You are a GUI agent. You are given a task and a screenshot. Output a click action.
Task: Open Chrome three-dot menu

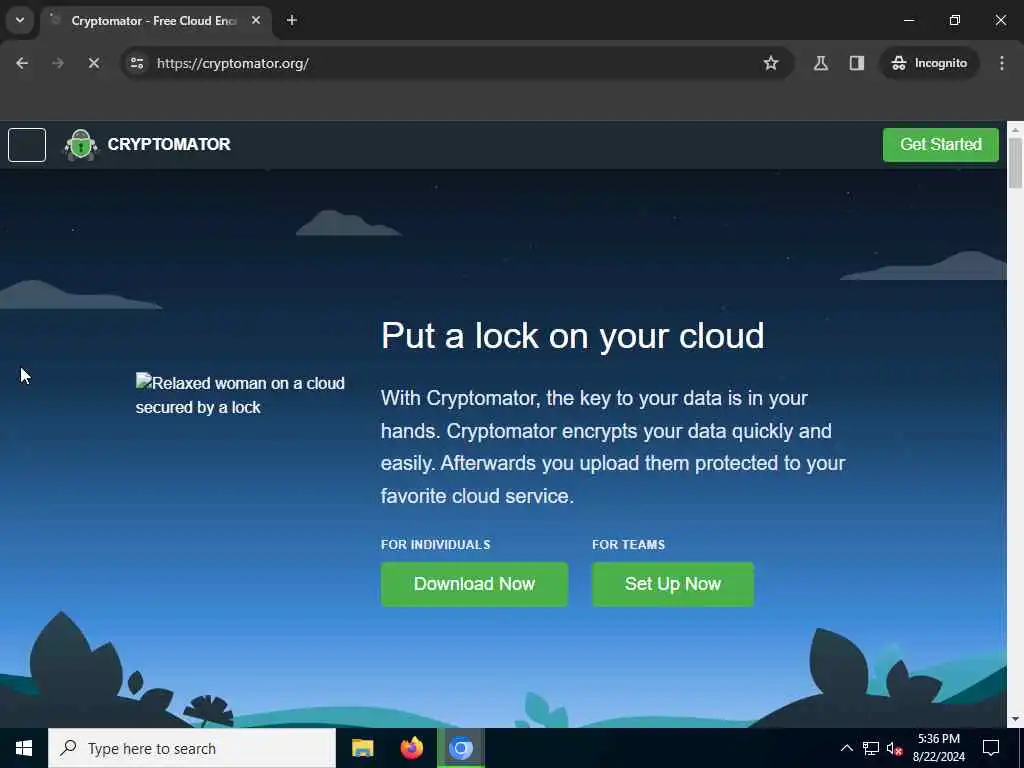pyautogui.click(x=1001, y=63)
